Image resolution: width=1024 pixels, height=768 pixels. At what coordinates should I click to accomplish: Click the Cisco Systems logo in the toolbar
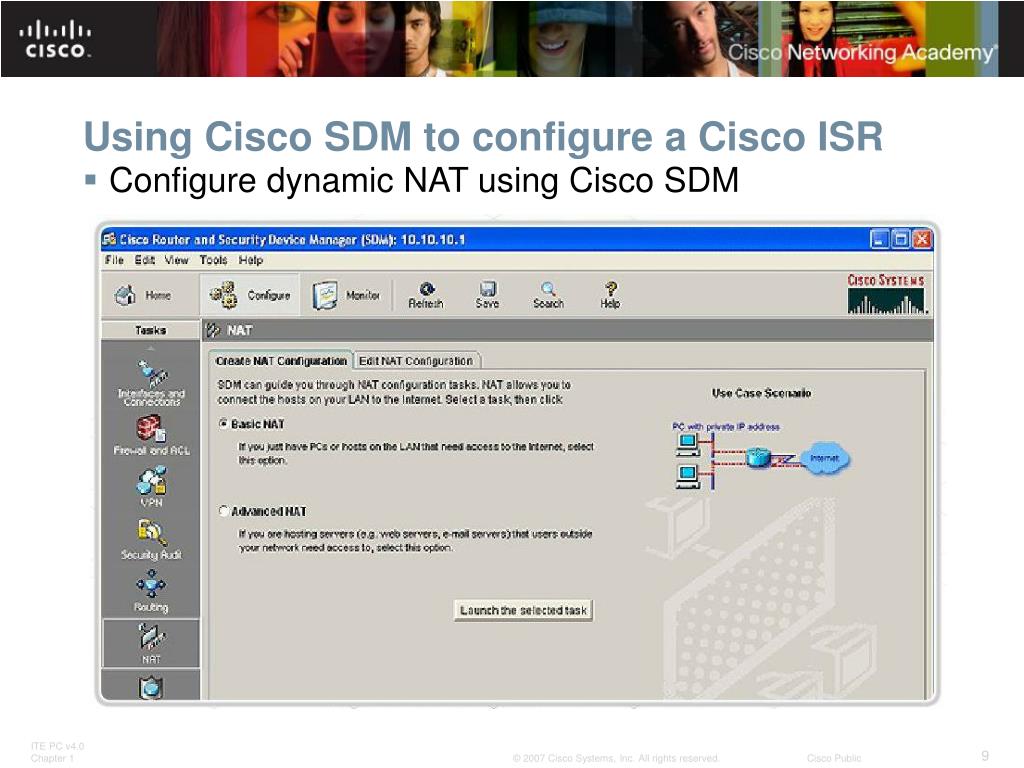(886, 294)
